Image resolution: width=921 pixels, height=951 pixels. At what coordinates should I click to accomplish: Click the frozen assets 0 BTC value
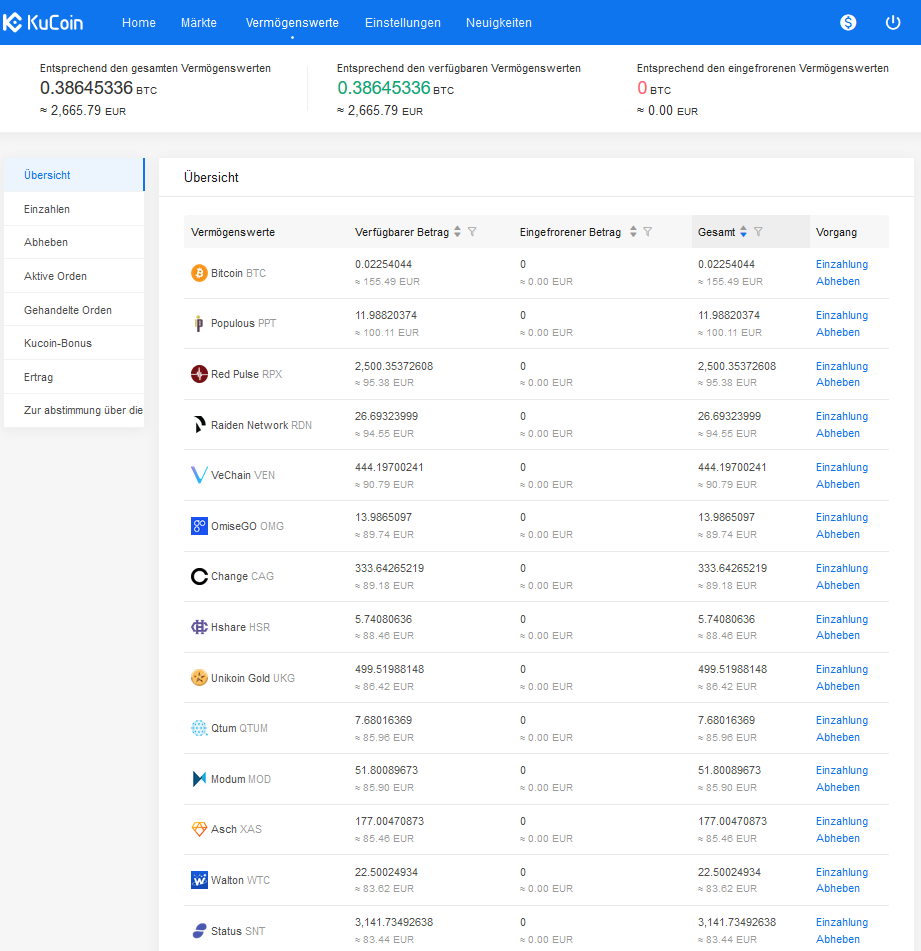pos(654,89)
